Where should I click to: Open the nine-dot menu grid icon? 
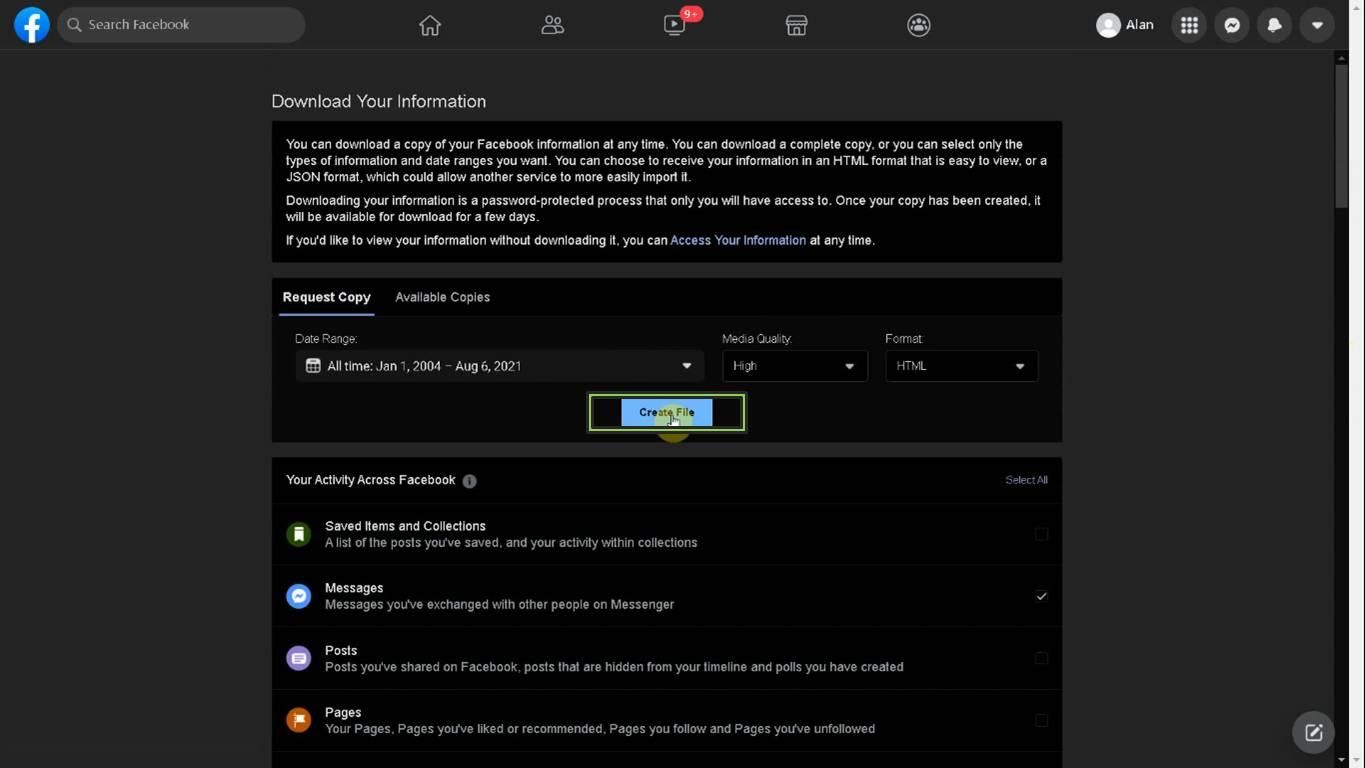(x=1189, y=25)
